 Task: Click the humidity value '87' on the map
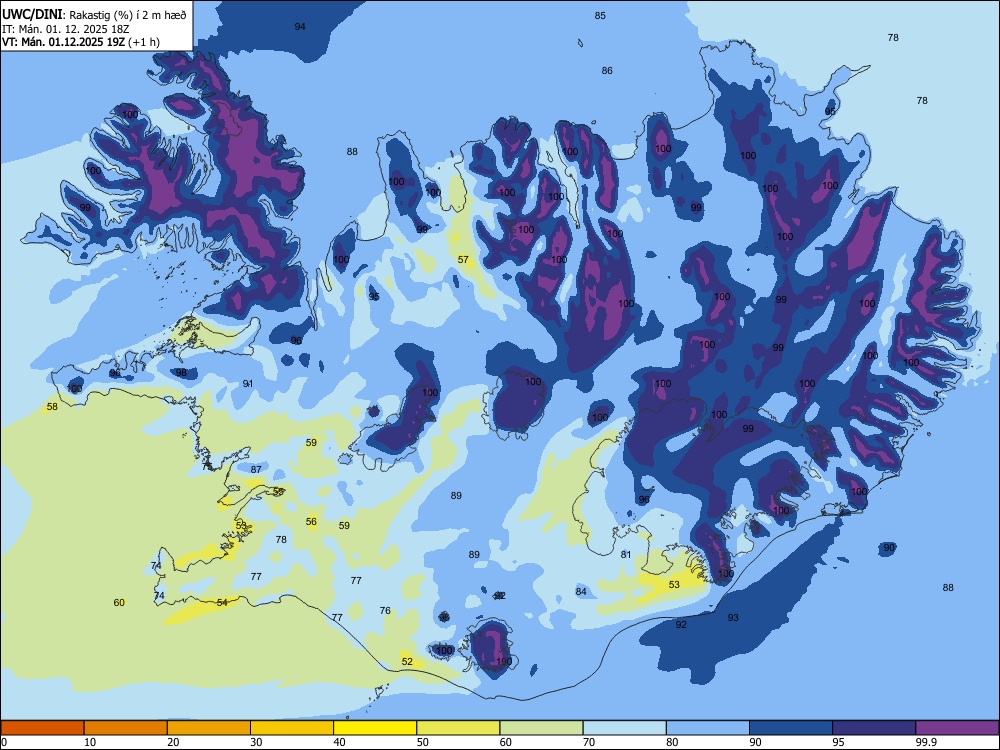click(x=256, y=469)
